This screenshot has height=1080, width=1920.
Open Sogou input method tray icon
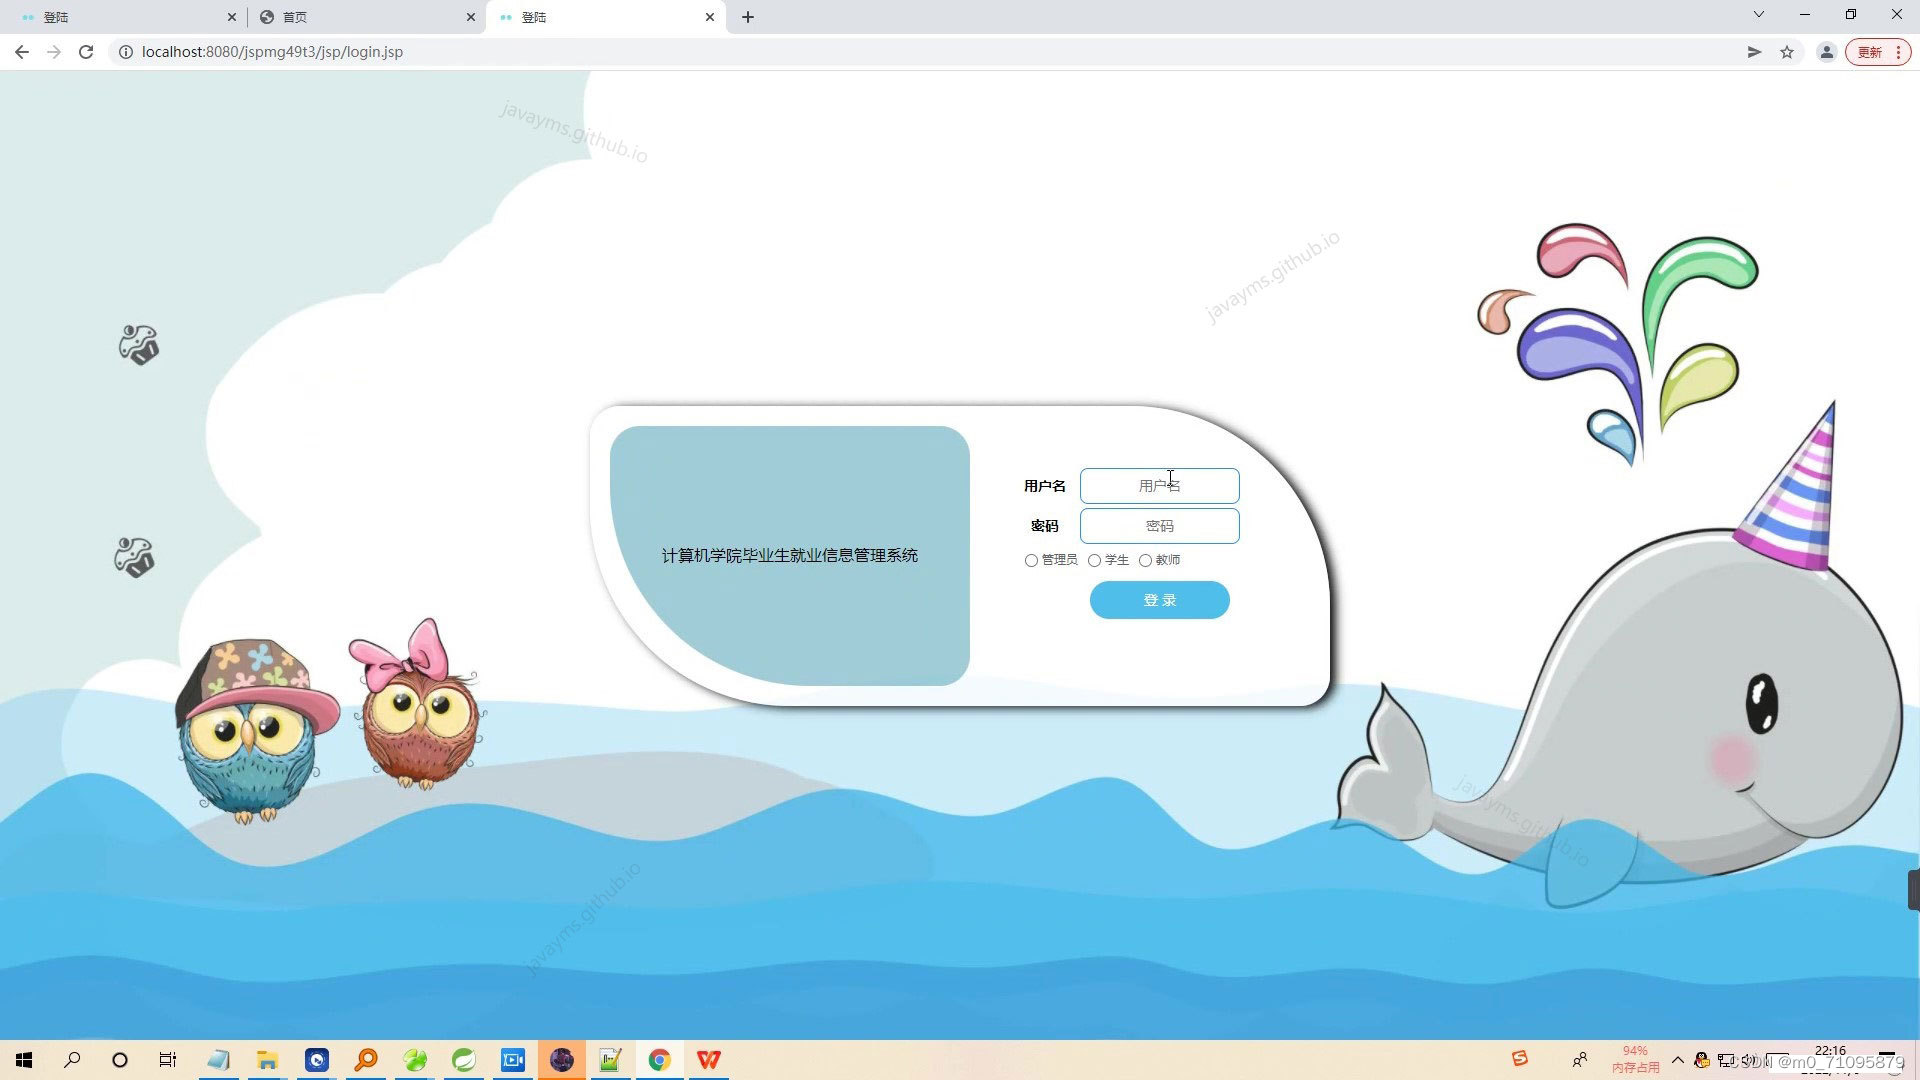1519,1059
